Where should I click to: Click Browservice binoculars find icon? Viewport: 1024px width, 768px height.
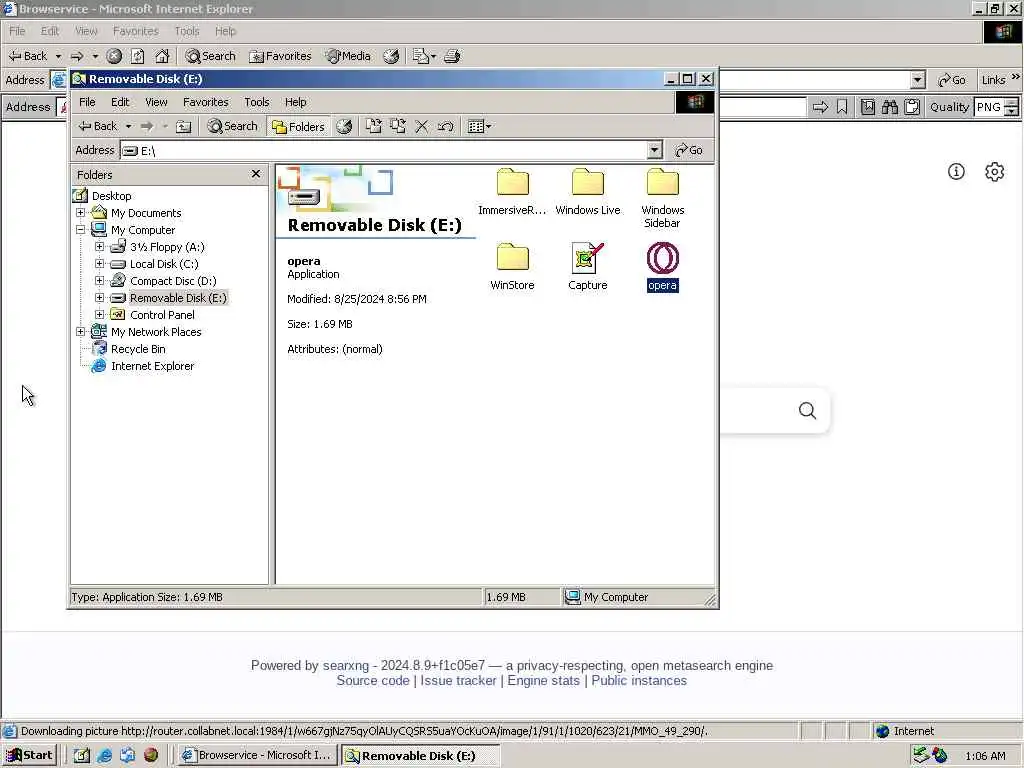(x=889, y=106)
